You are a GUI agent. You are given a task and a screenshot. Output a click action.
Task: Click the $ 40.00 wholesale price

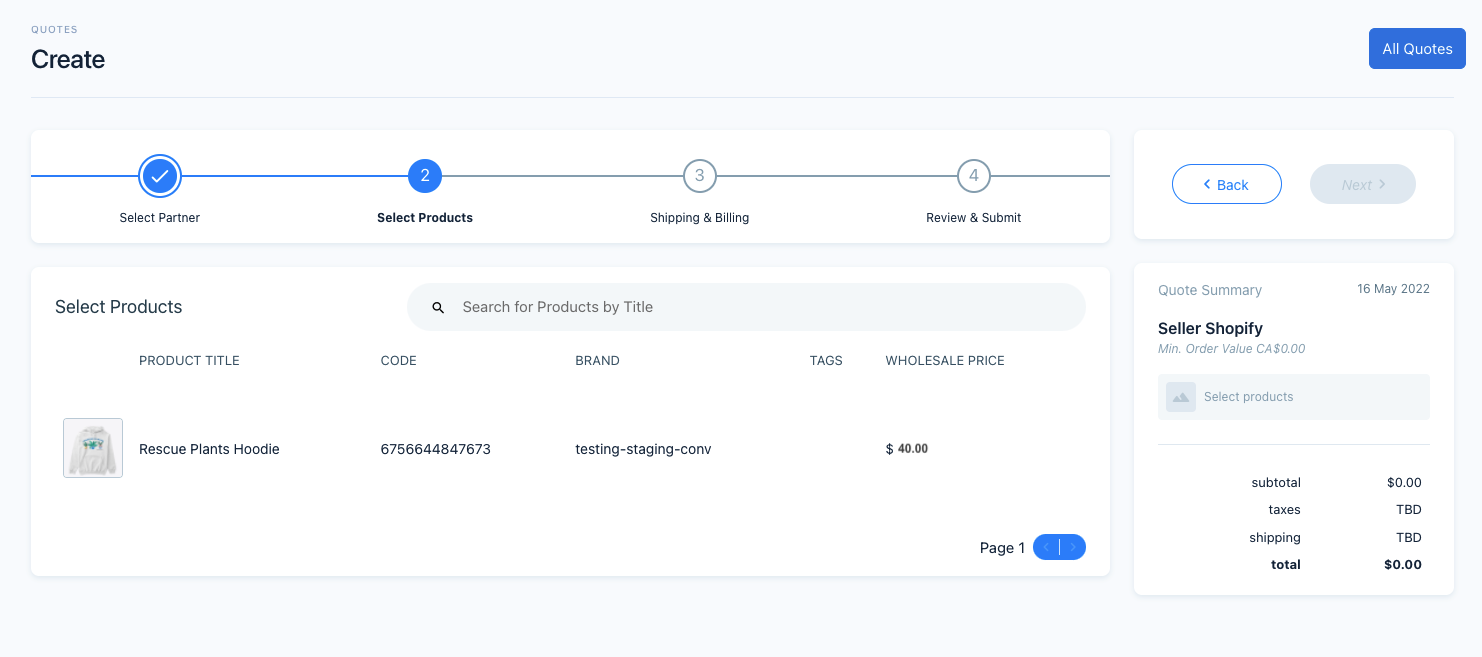[x=907, y=449]
